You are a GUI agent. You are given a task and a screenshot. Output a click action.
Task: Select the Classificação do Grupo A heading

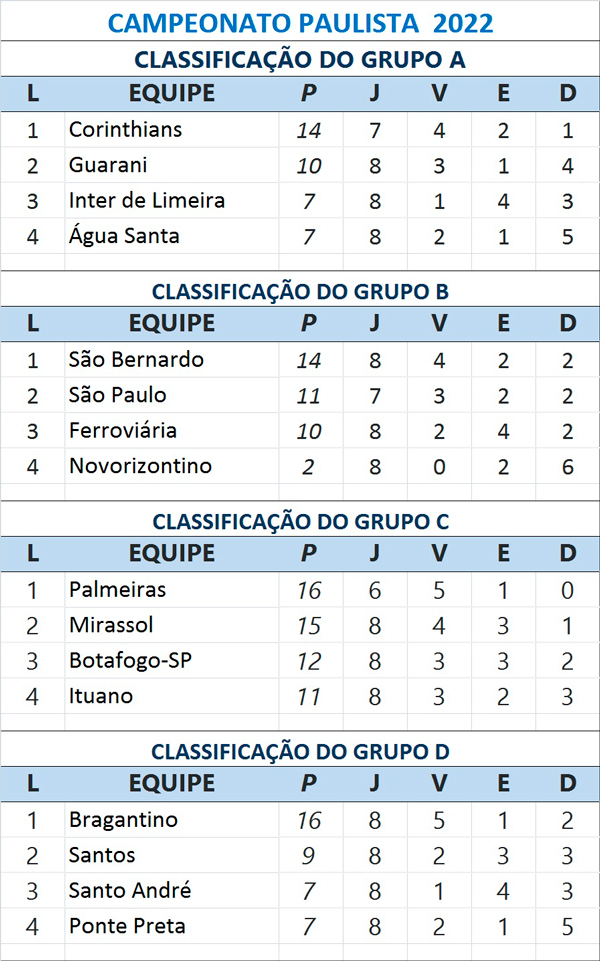pos(300,59)
